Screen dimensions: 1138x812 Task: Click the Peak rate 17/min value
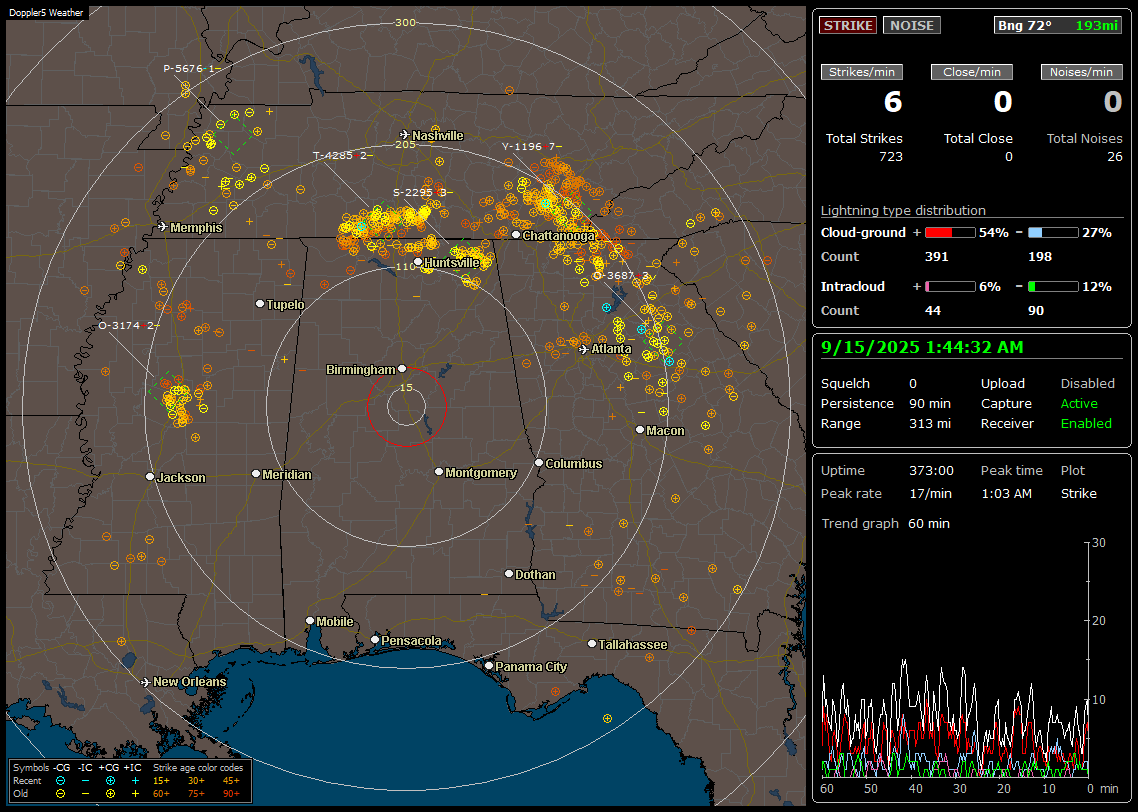click(x=931, y=493)
